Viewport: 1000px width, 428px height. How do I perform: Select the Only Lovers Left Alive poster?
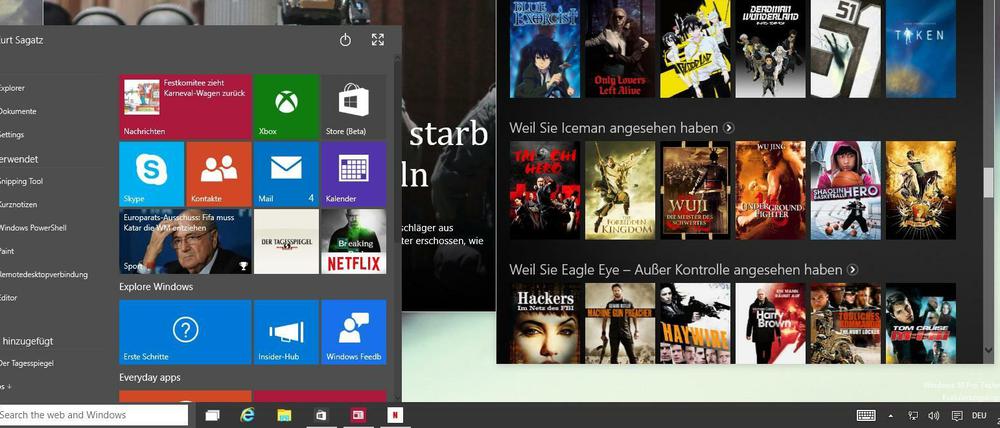(620, 48)
